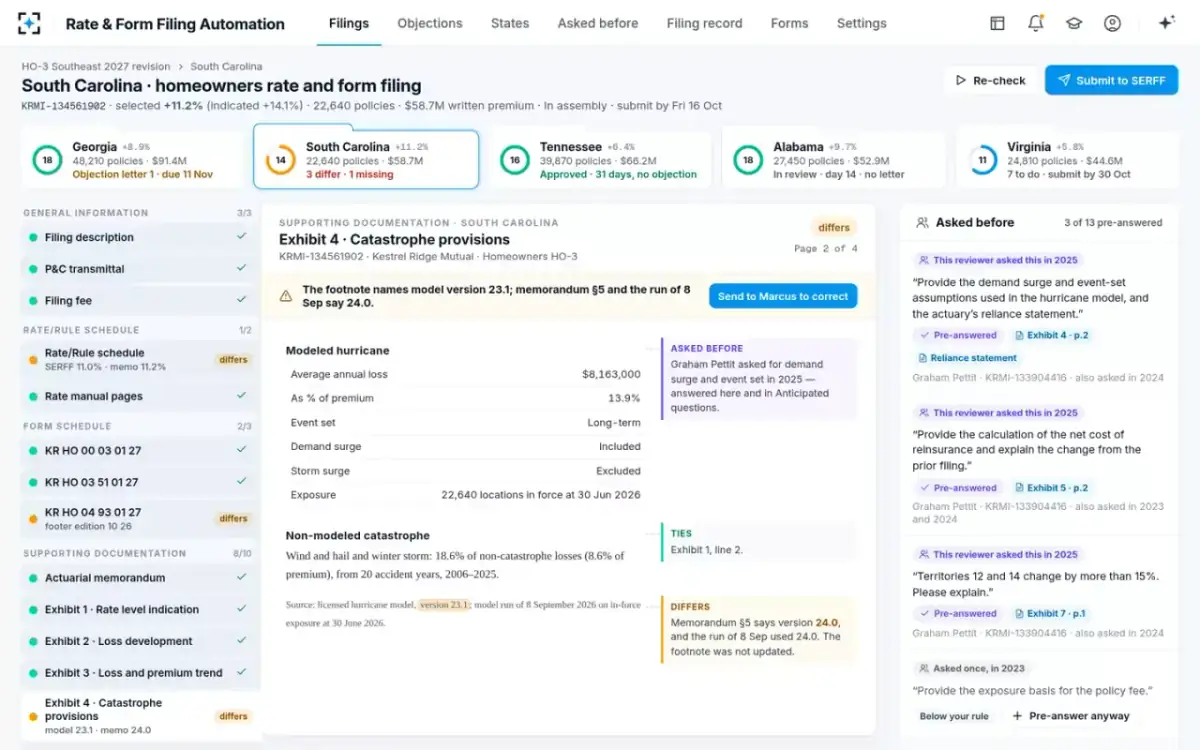Select the Virginia state card

tap(1067, 160)
